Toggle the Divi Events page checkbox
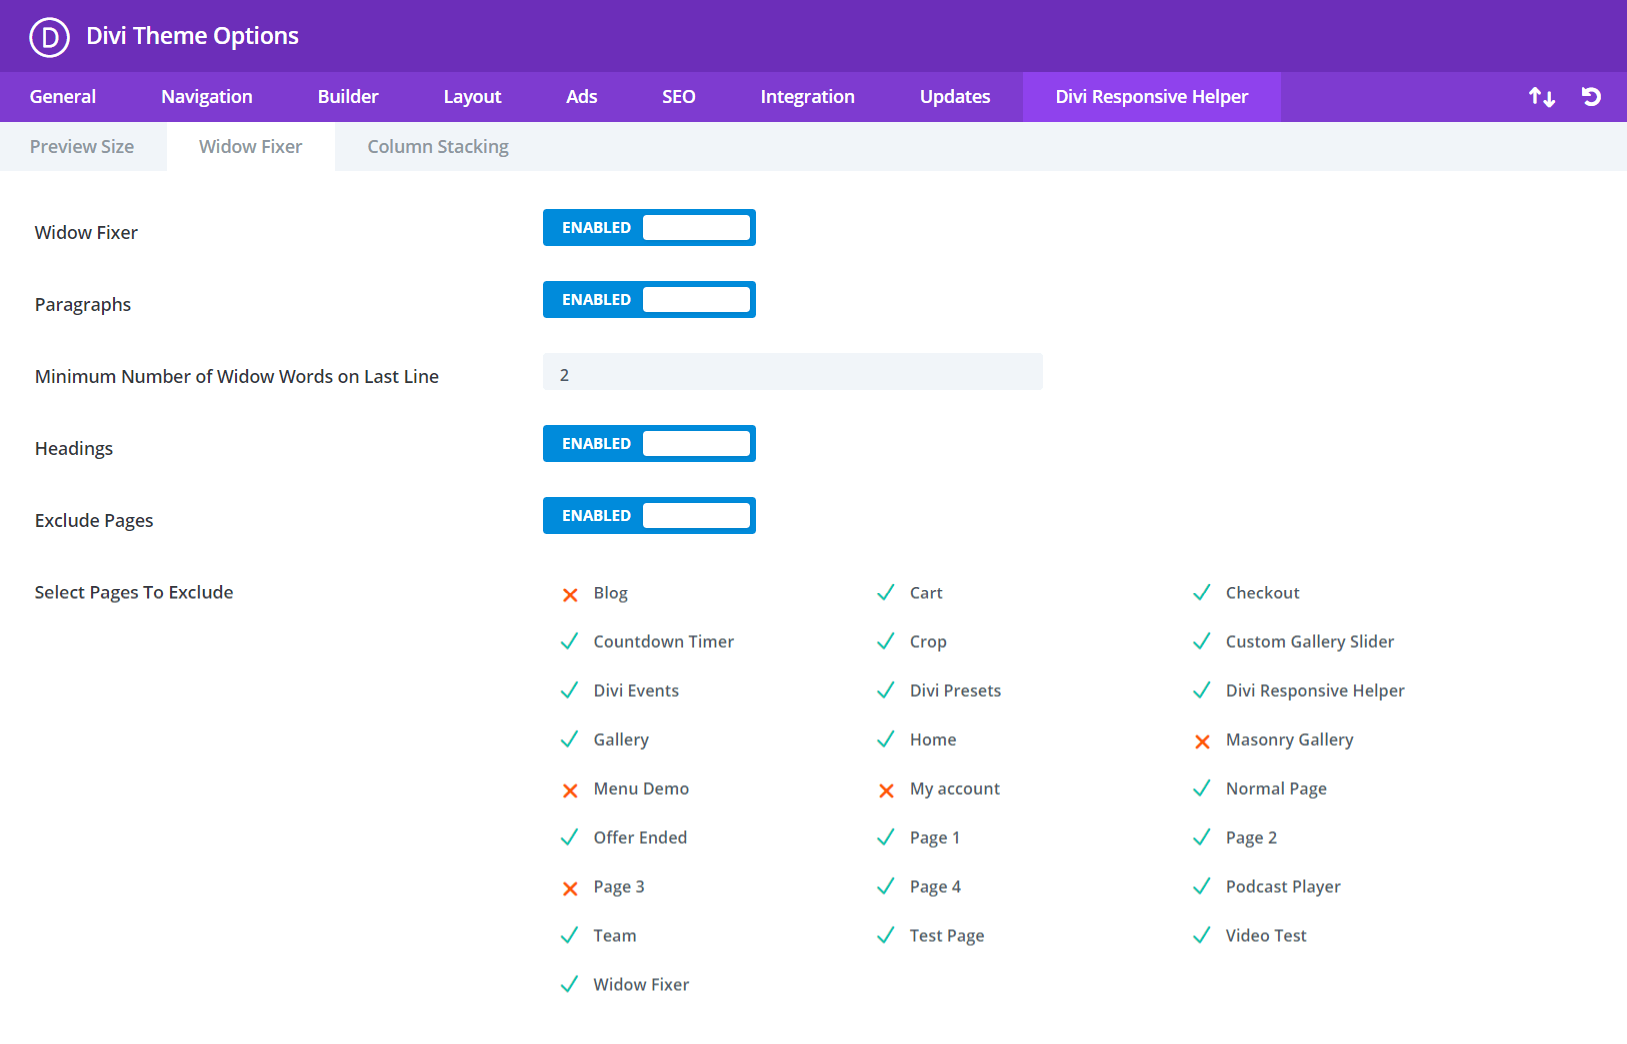Screen dimensions: 1627x1044 pos(569,691)
